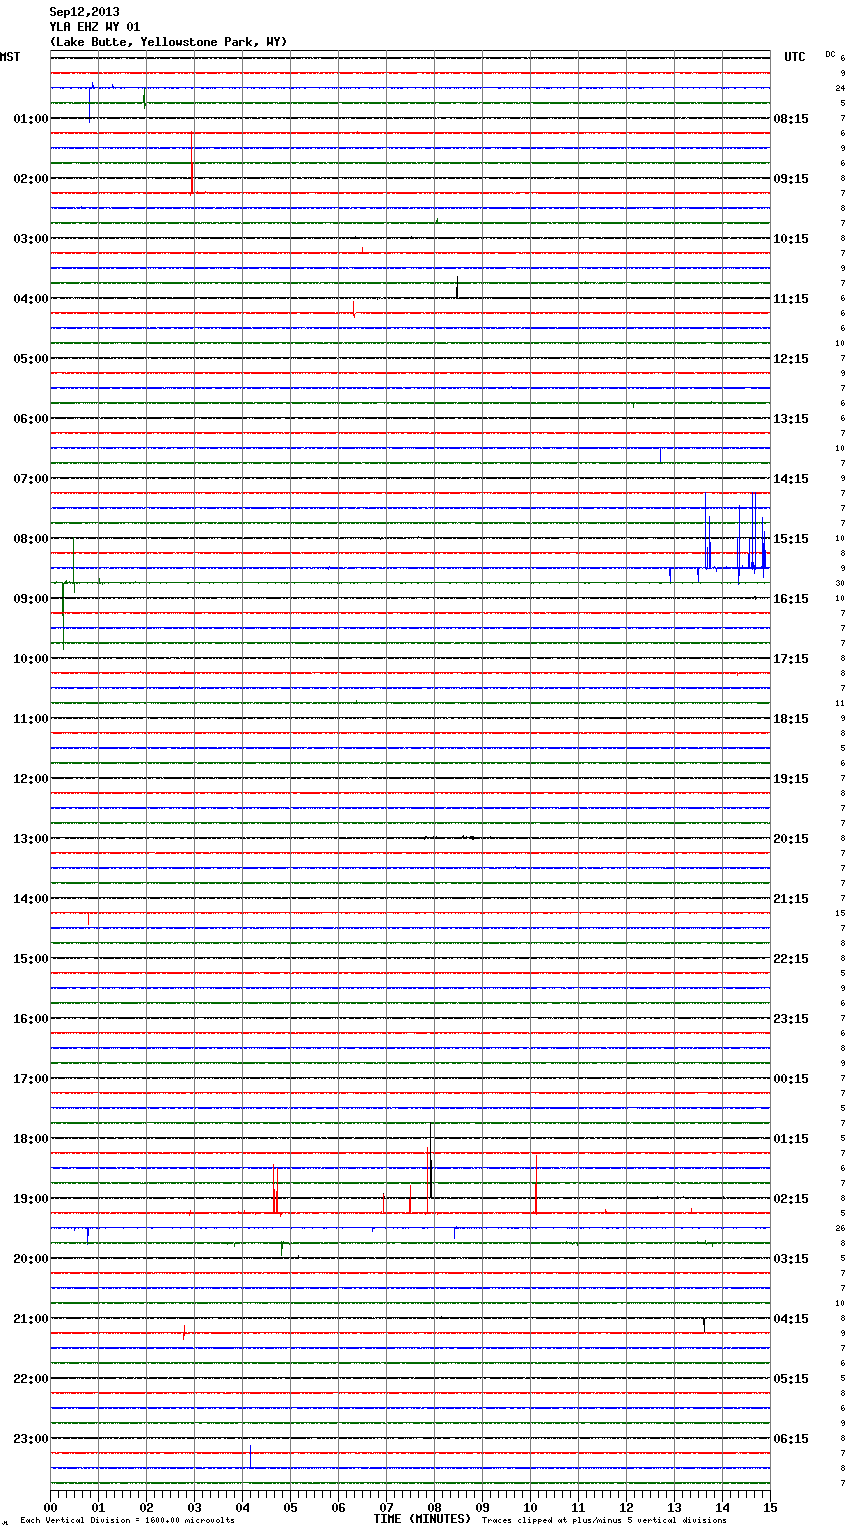Viewport: 850px width, 1534px height.
Task: Select the 08:00 MST row label
Action: click(31, 539)
